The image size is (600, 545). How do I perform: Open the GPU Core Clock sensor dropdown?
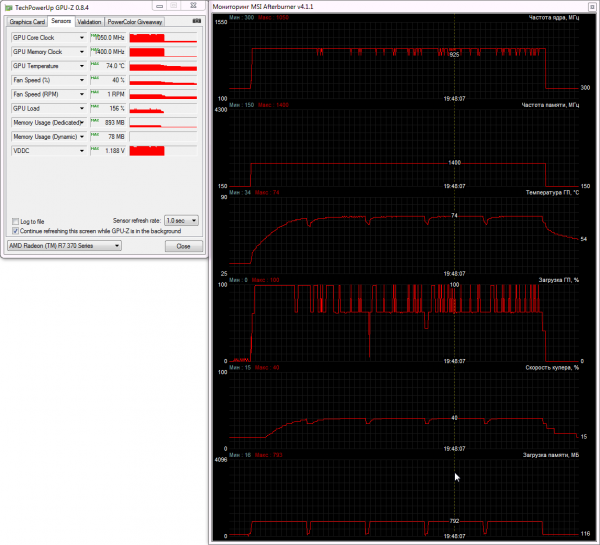pyautogui.click(x=82, y=38)
